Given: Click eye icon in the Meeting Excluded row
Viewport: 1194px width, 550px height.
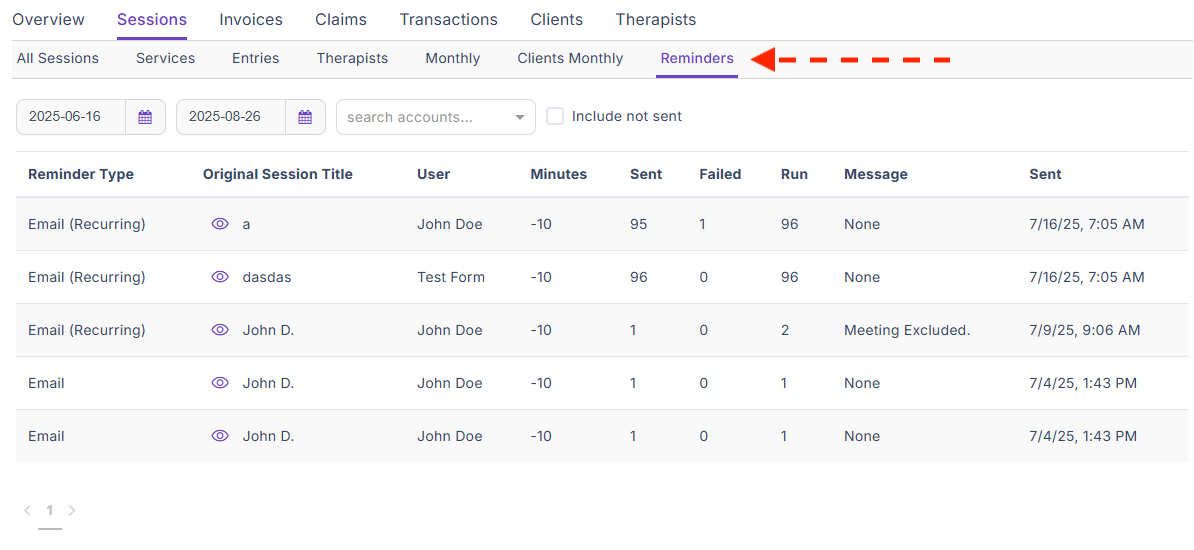Looking at the screenshot, I should [220, 330].
